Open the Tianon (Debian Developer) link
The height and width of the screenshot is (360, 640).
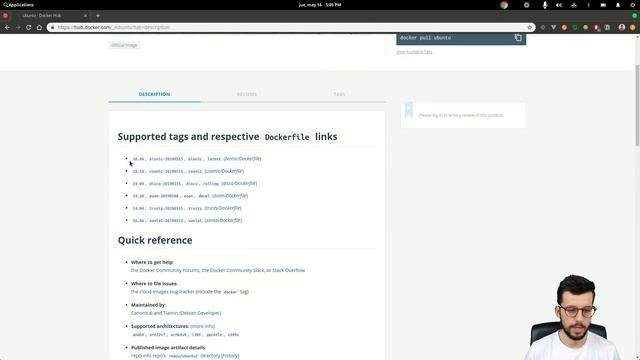(x=192, y=313)
